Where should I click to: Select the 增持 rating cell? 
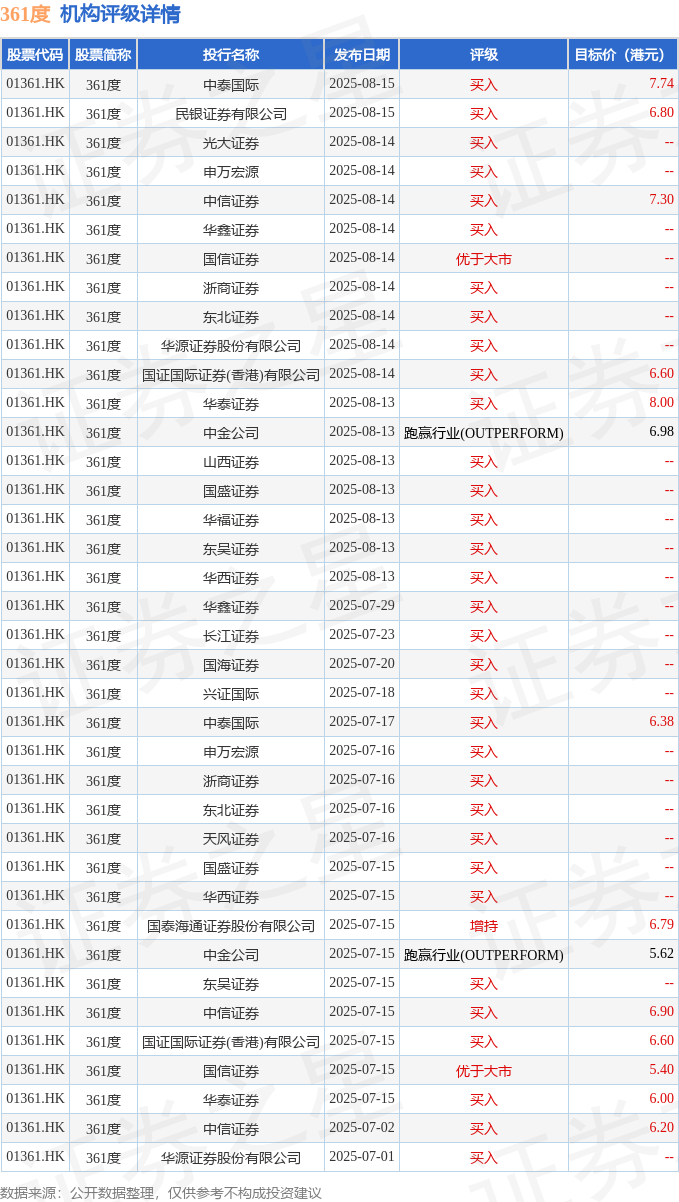pyautogui.click(x=484, y=926)
